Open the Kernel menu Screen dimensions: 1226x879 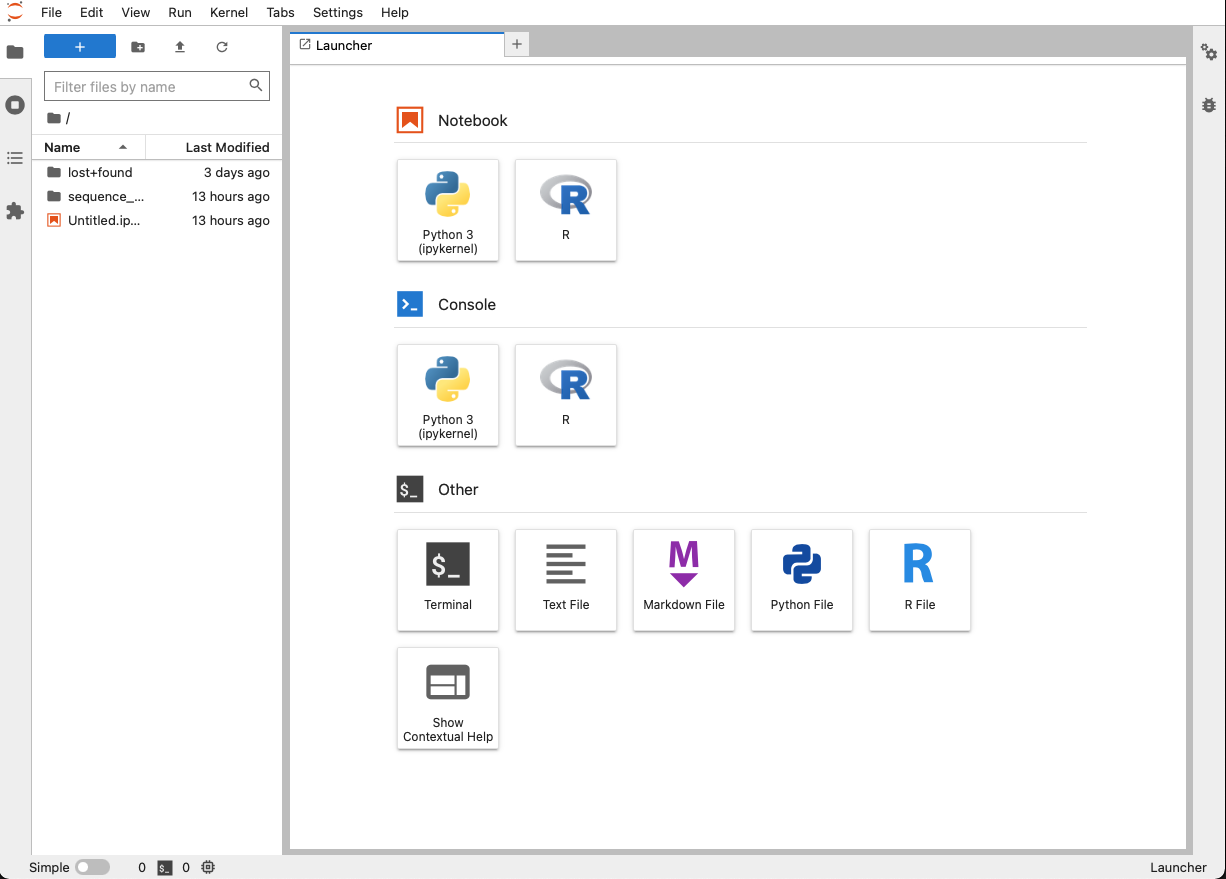[229, 12]
